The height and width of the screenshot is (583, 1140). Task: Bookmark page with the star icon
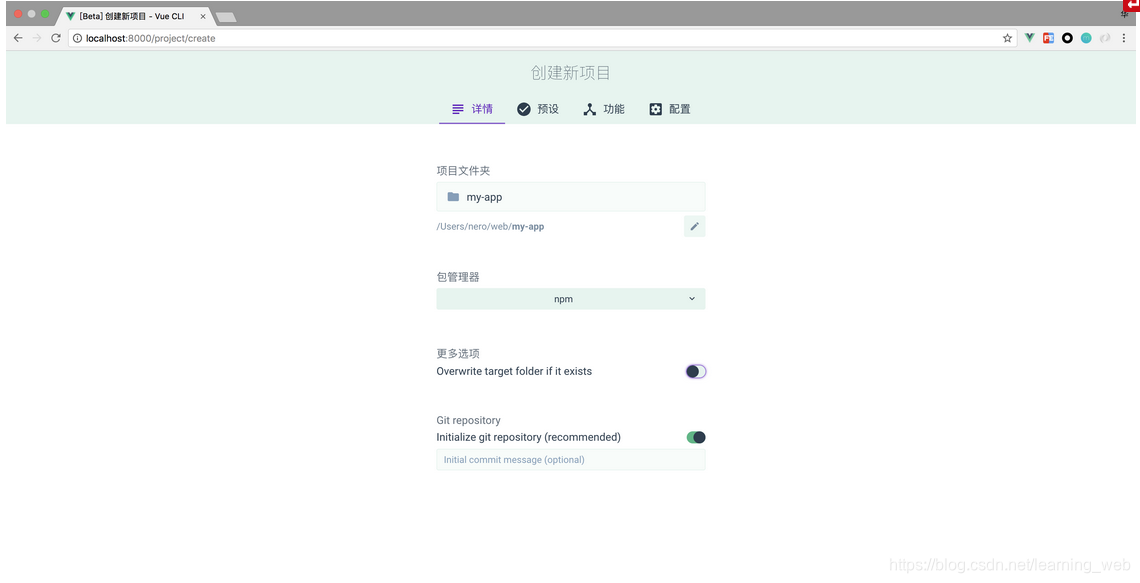click(1007, 38)
